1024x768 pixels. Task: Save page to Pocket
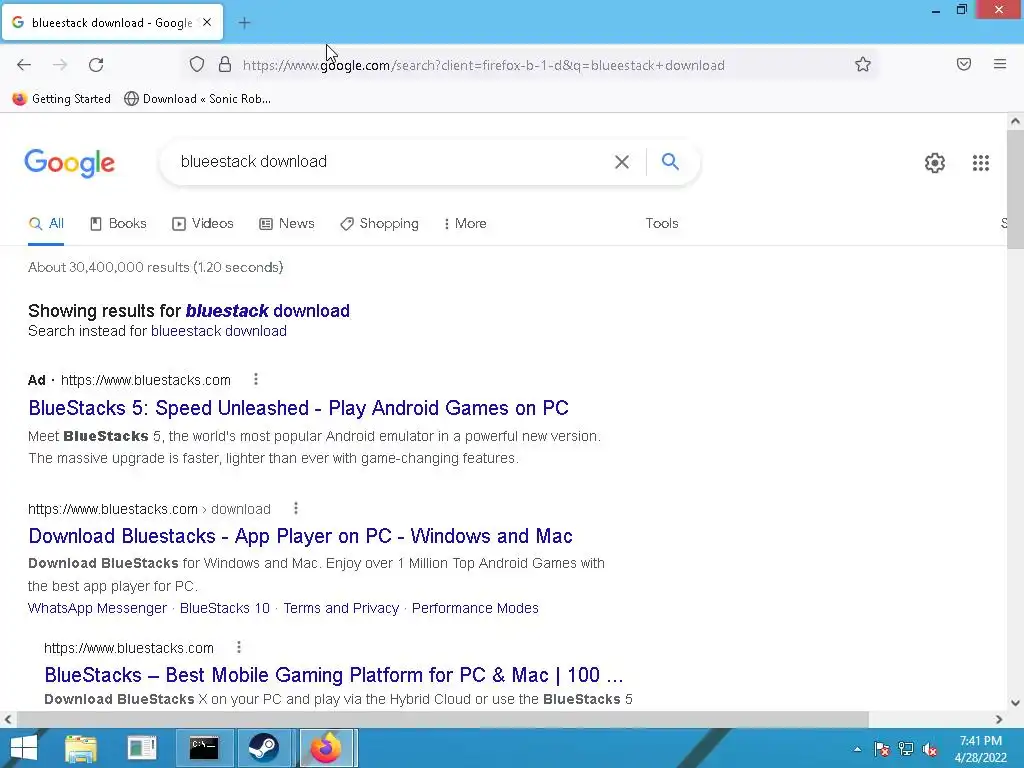(963, 64)
